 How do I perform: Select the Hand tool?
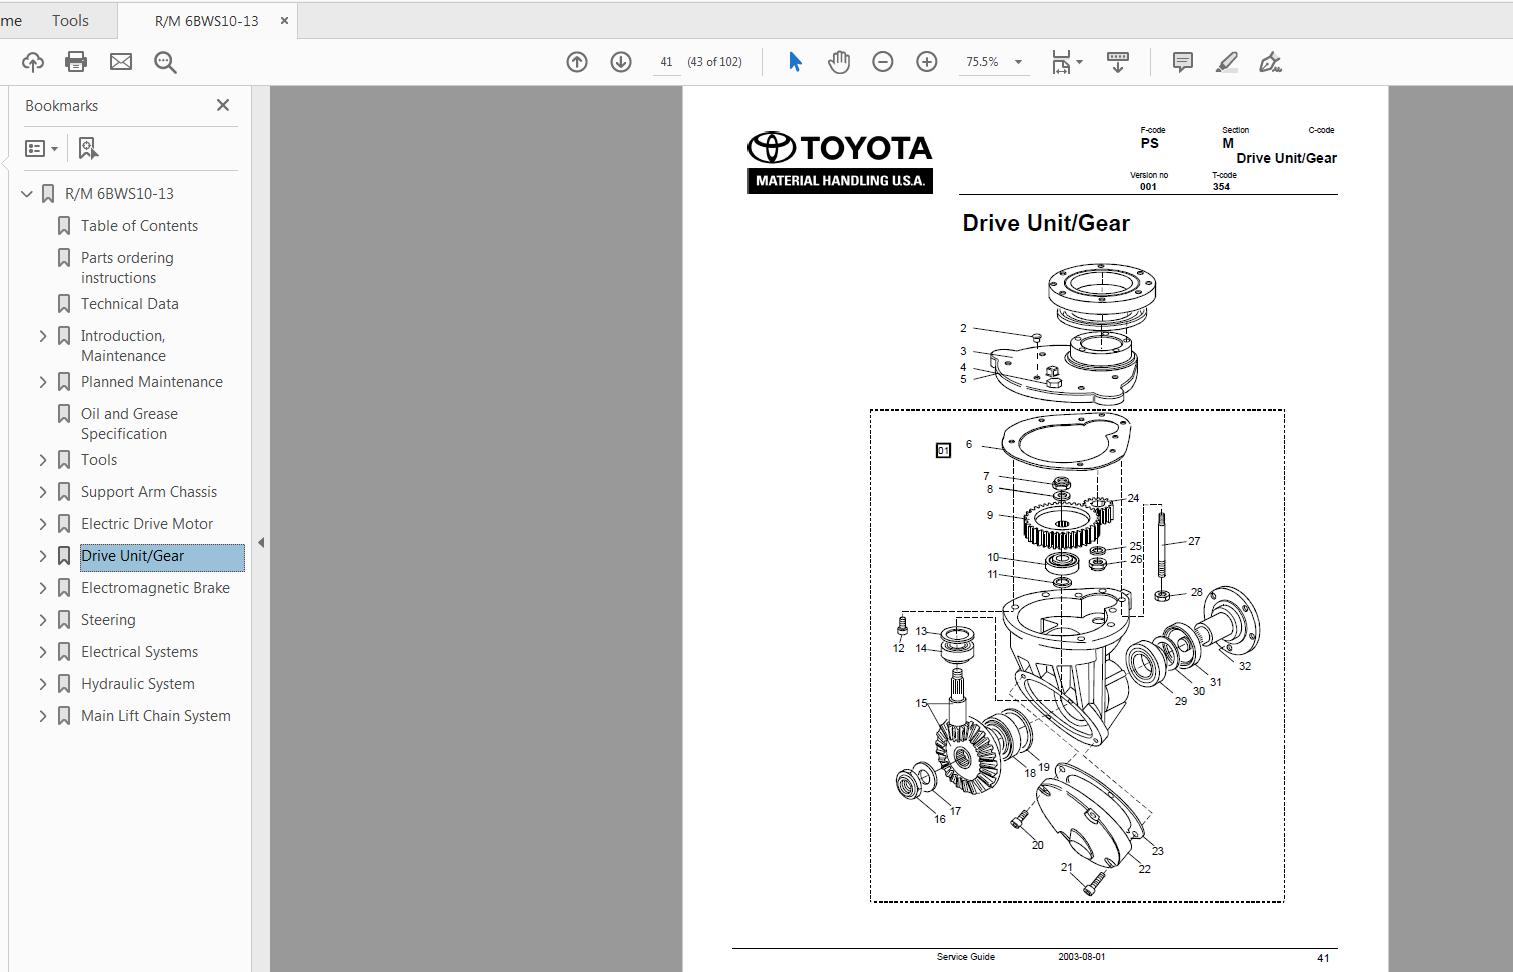(x=839, y=61)
